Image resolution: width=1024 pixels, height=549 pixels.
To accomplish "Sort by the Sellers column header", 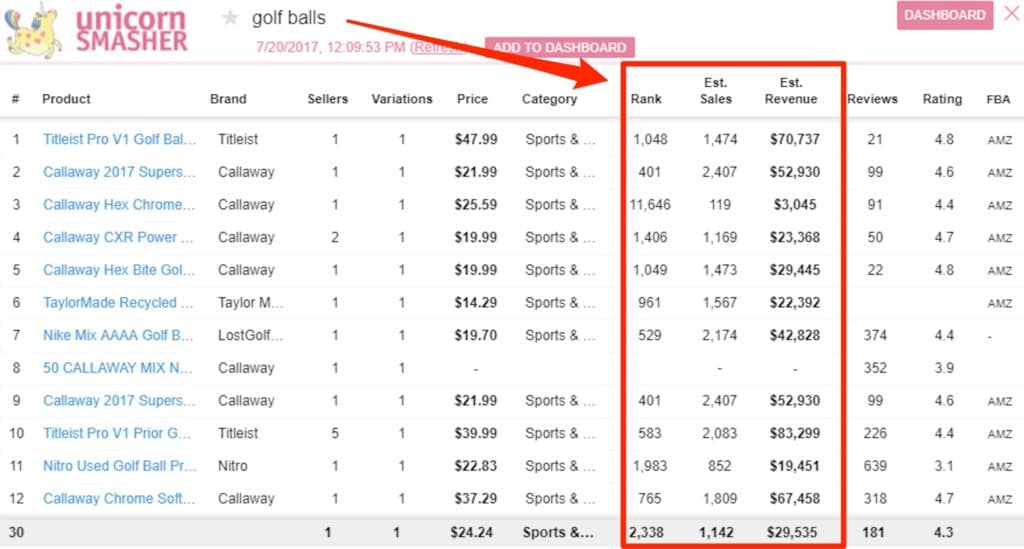I will (327, 99).
